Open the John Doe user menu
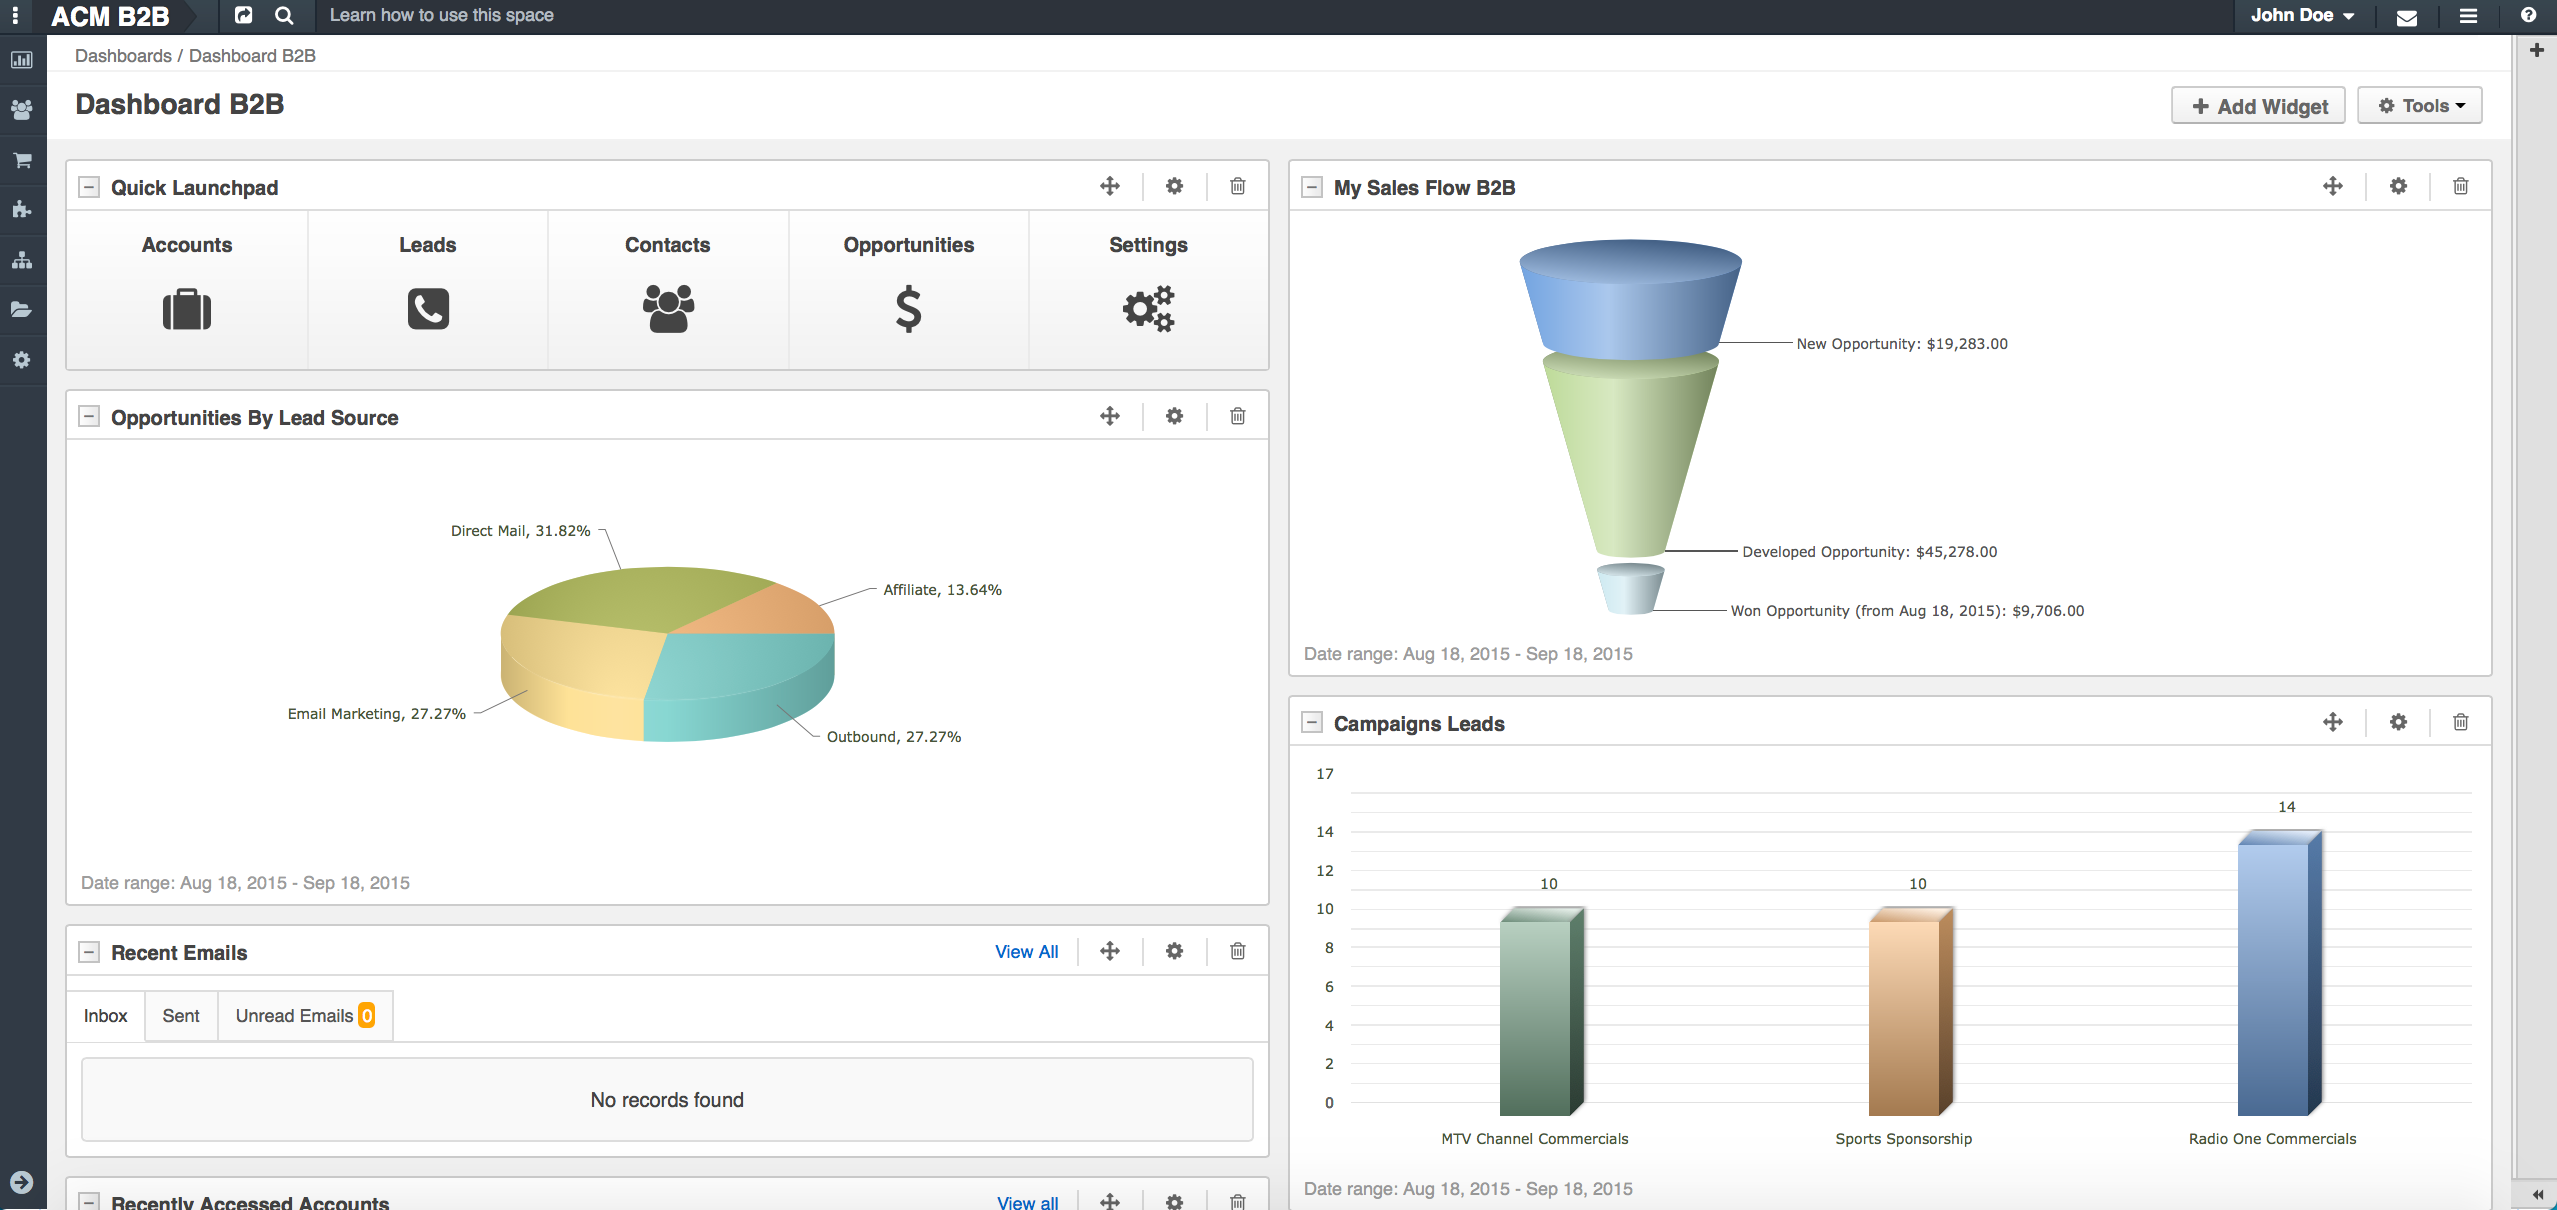The image size is (2557, 1210). (x=2302, y=16)
